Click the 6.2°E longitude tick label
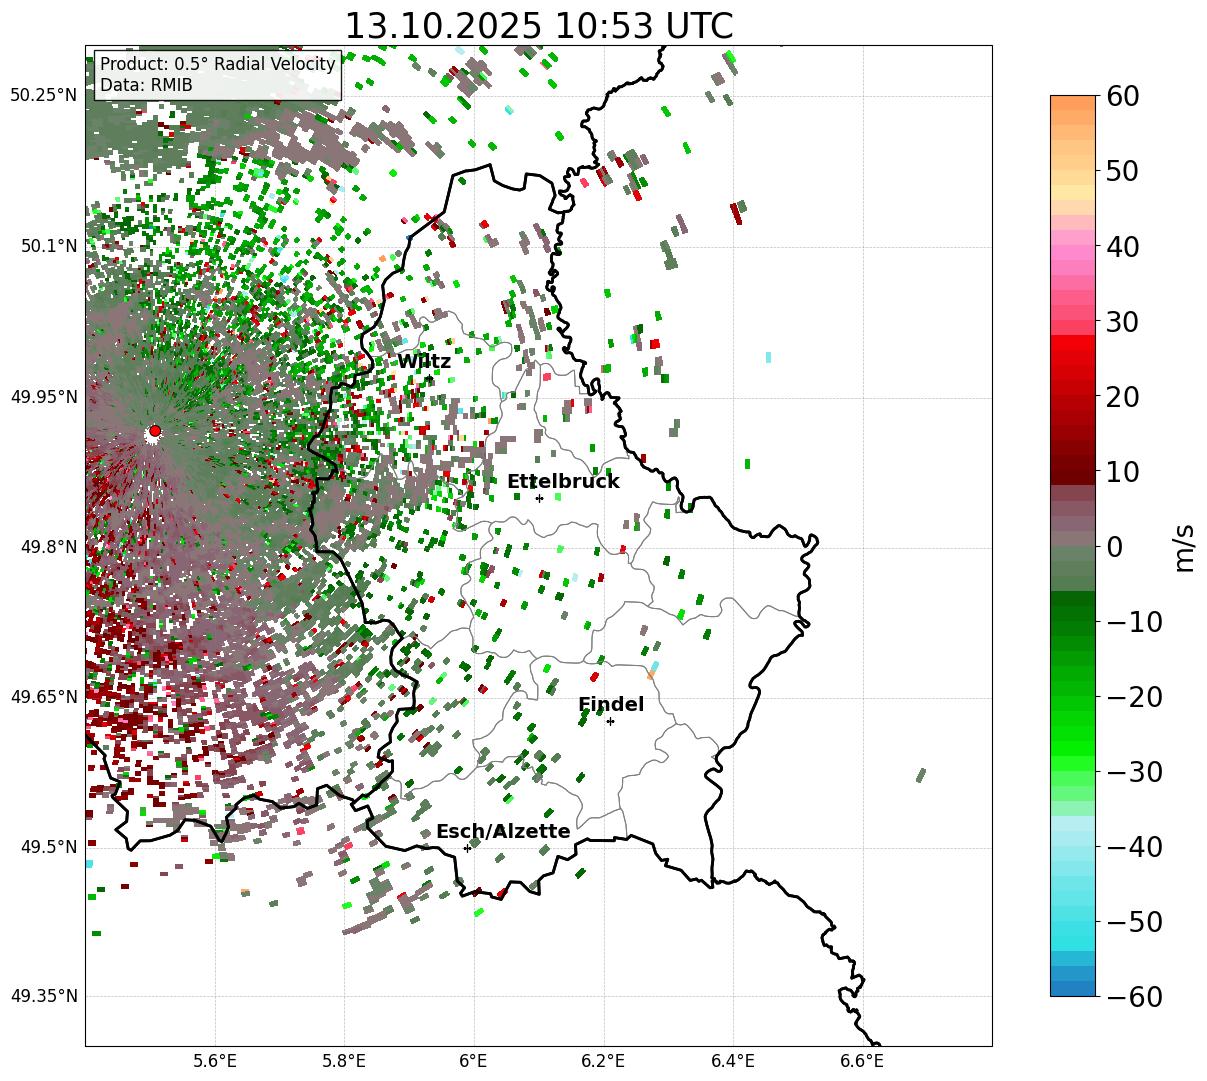This screenshot has height=1081, width=1207. pyautogui.click(x=603, y=1061)
